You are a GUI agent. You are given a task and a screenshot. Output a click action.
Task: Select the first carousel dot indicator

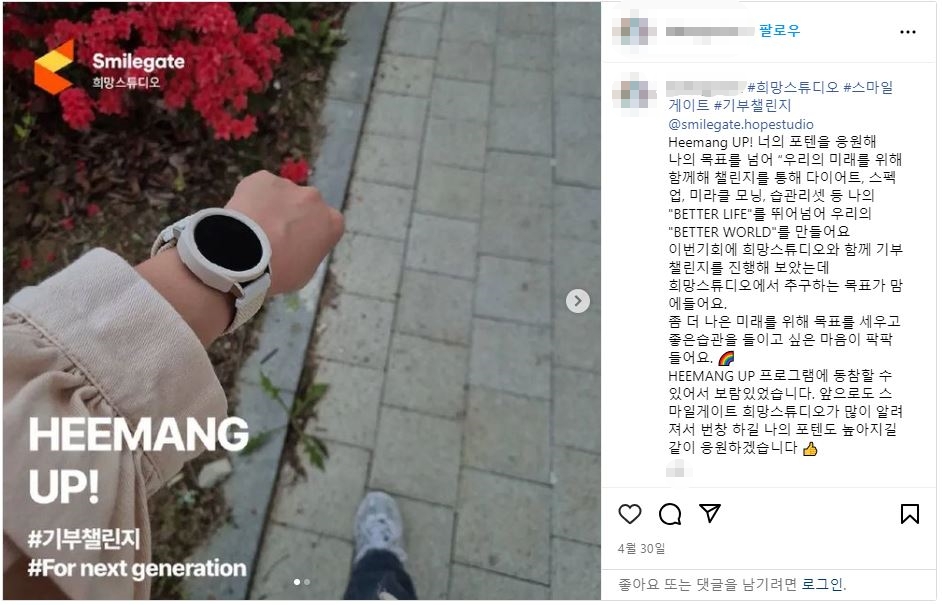click(x=297, y=582)
